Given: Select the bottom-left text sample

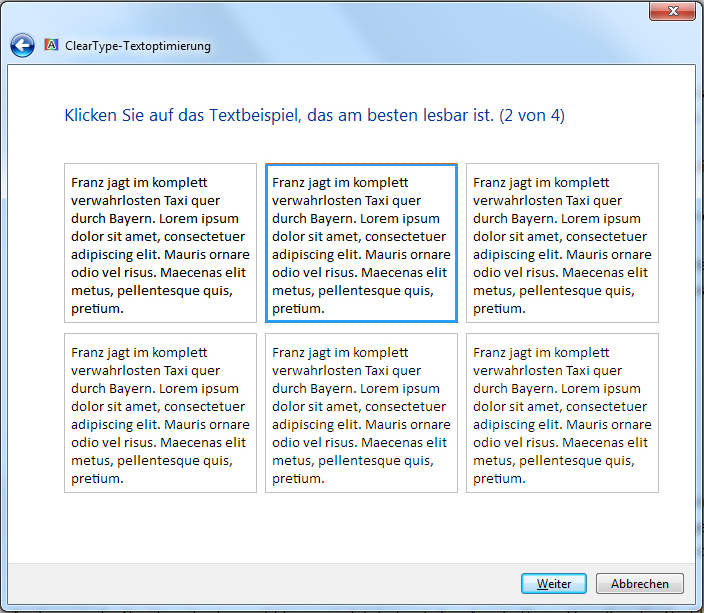Looking at the screenshot, I should [x=160, y=413].
